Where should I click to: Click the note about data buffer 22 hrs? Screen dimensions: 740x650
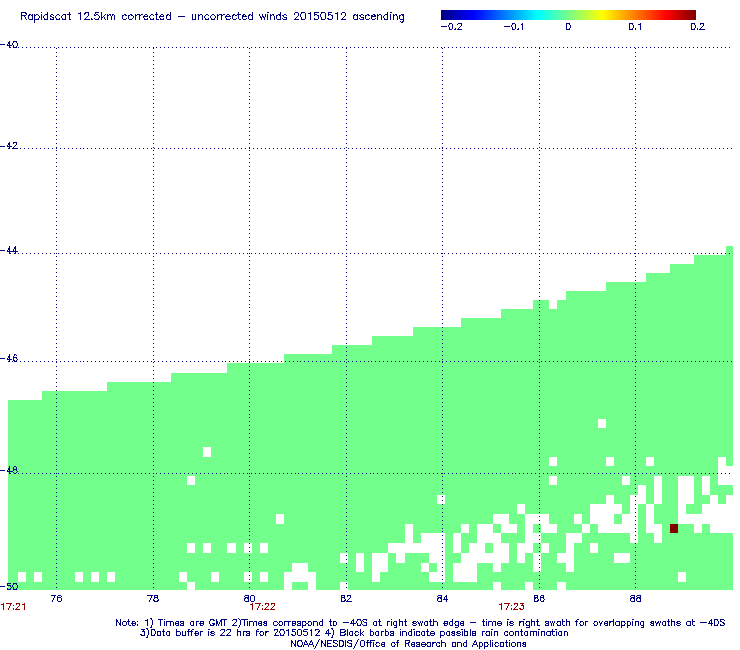(354, 633)
